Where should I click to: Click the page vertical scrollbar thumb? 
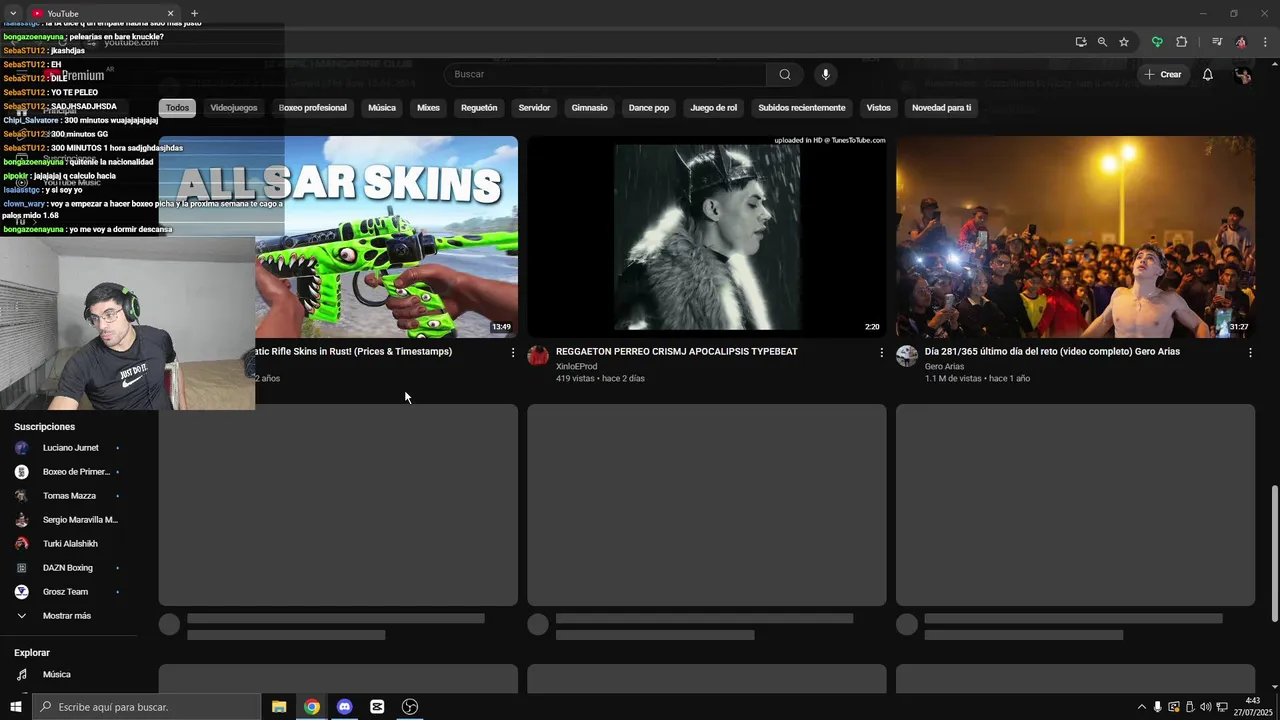pyautogui.click(x=1274, y=552)
